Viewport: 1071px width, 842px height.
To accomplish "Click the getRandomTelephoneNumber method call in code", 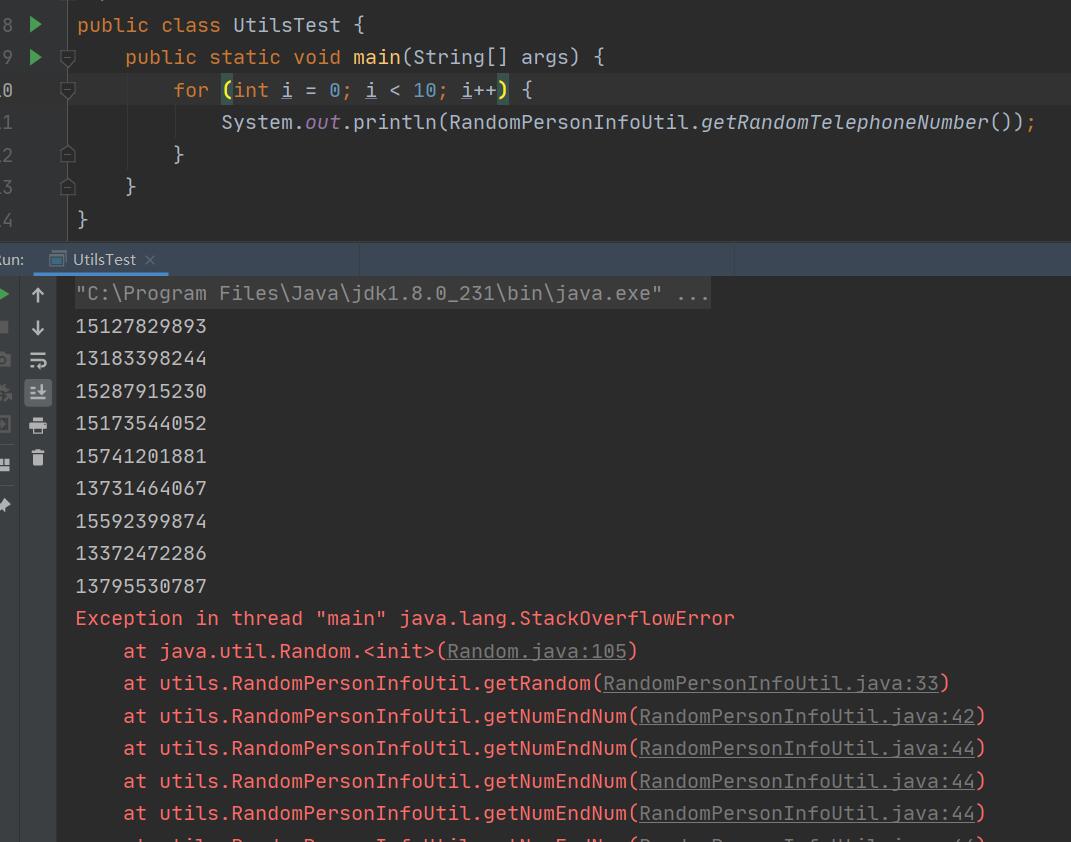I will [843, 122].
